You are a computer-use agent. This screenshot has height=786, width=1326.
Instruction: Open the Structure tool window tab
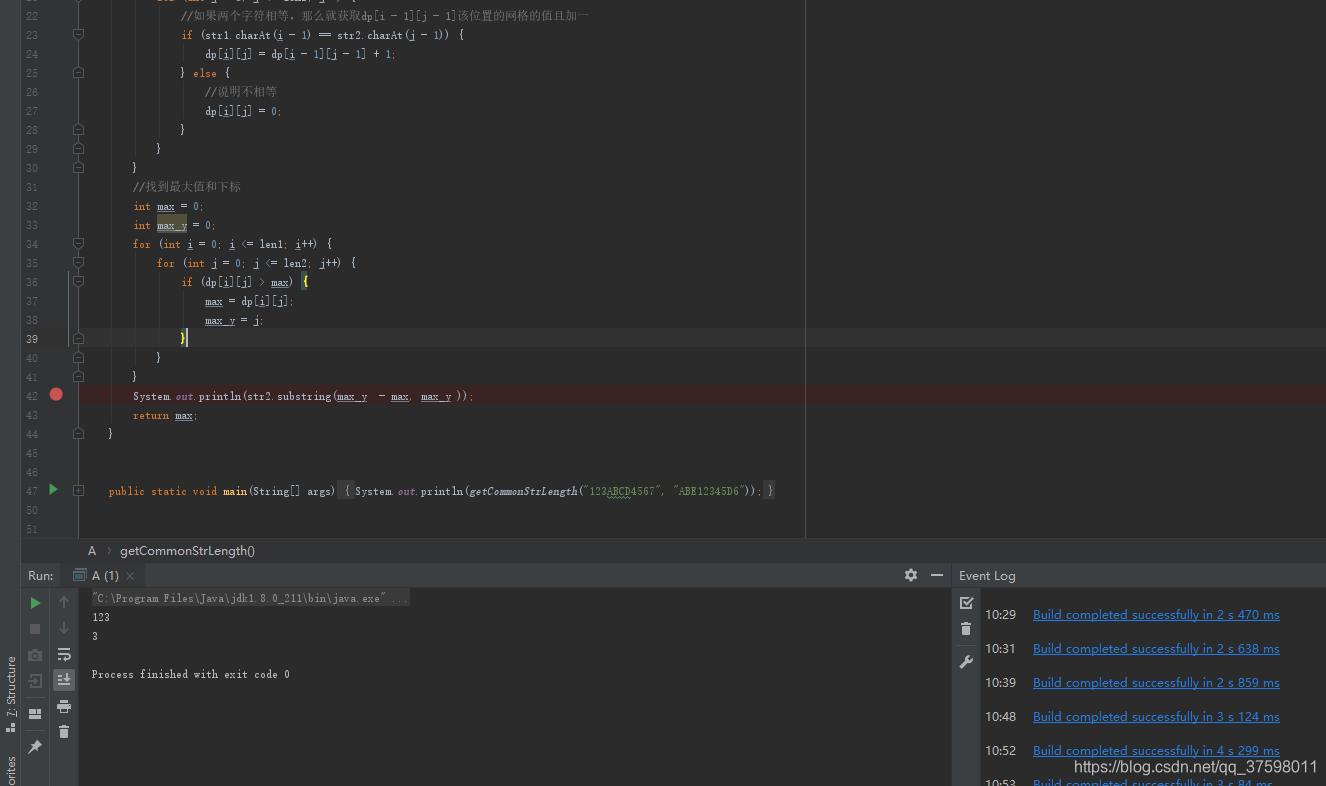11,693
